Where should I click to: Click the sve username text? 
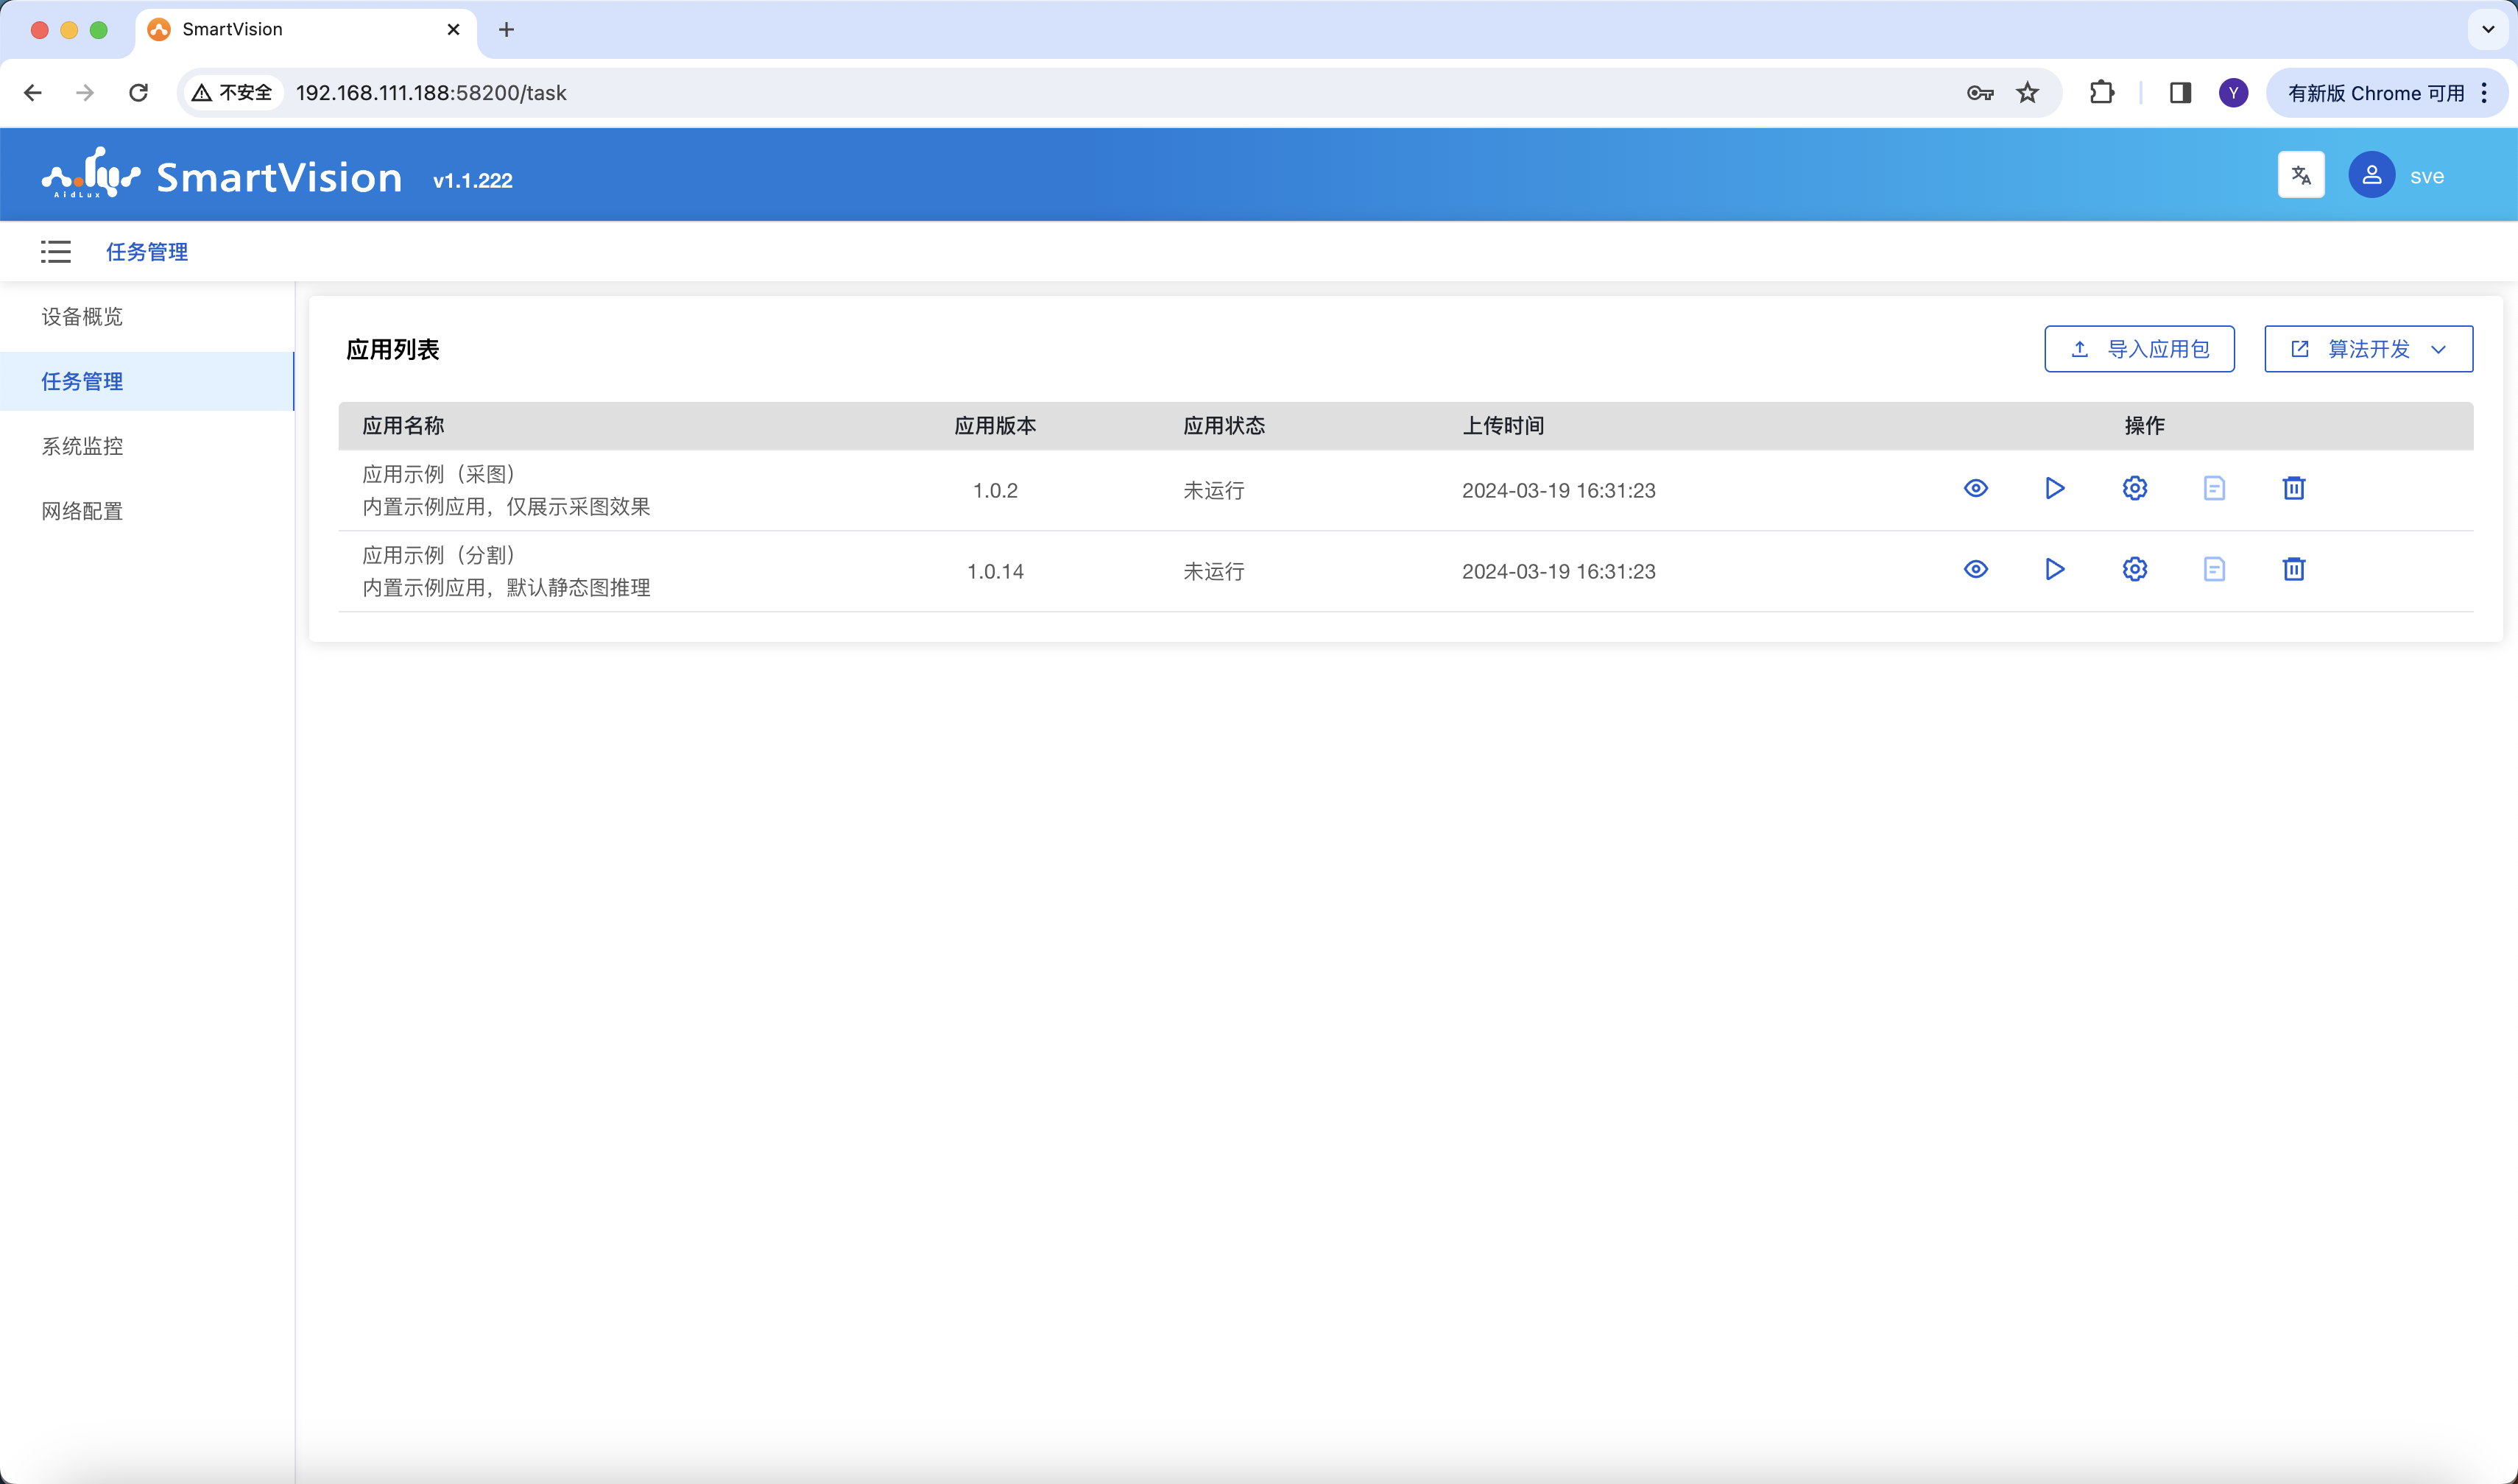[2427, 176]
